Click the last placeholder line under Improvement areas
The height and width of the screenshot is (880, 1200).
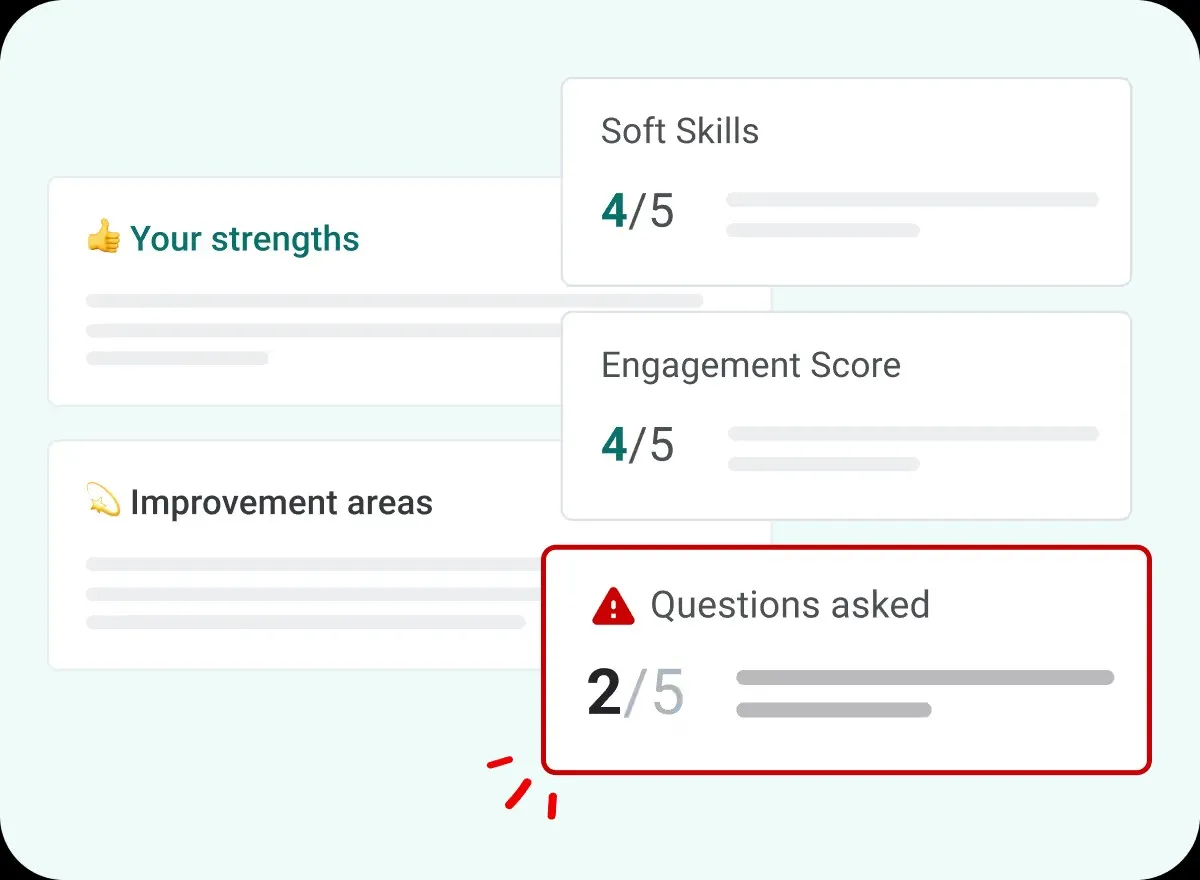(306, 622)
